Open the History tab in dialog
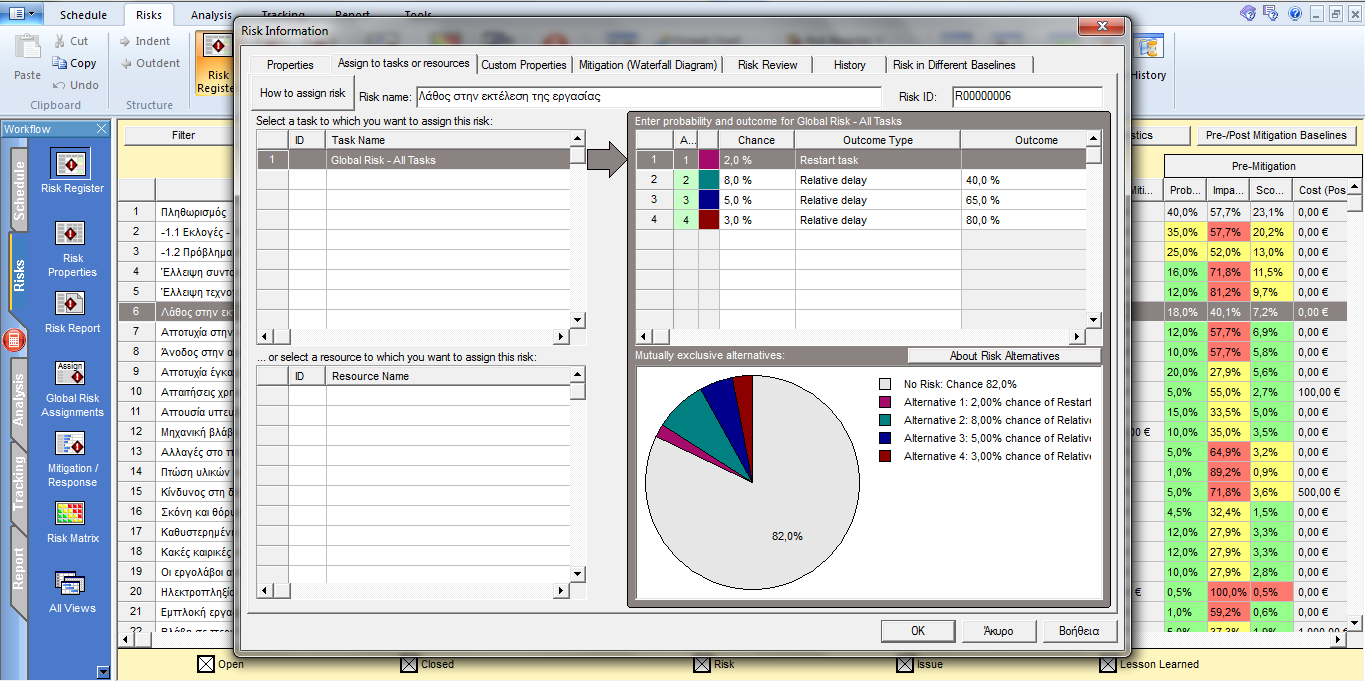 (849, 65)
